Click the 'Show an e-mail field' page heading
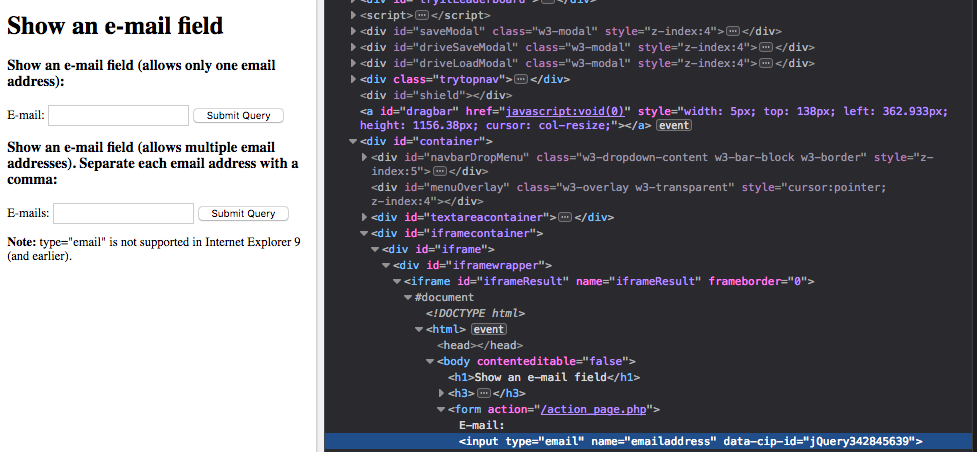This screenshot has width=977, height=452. point(115,26)
